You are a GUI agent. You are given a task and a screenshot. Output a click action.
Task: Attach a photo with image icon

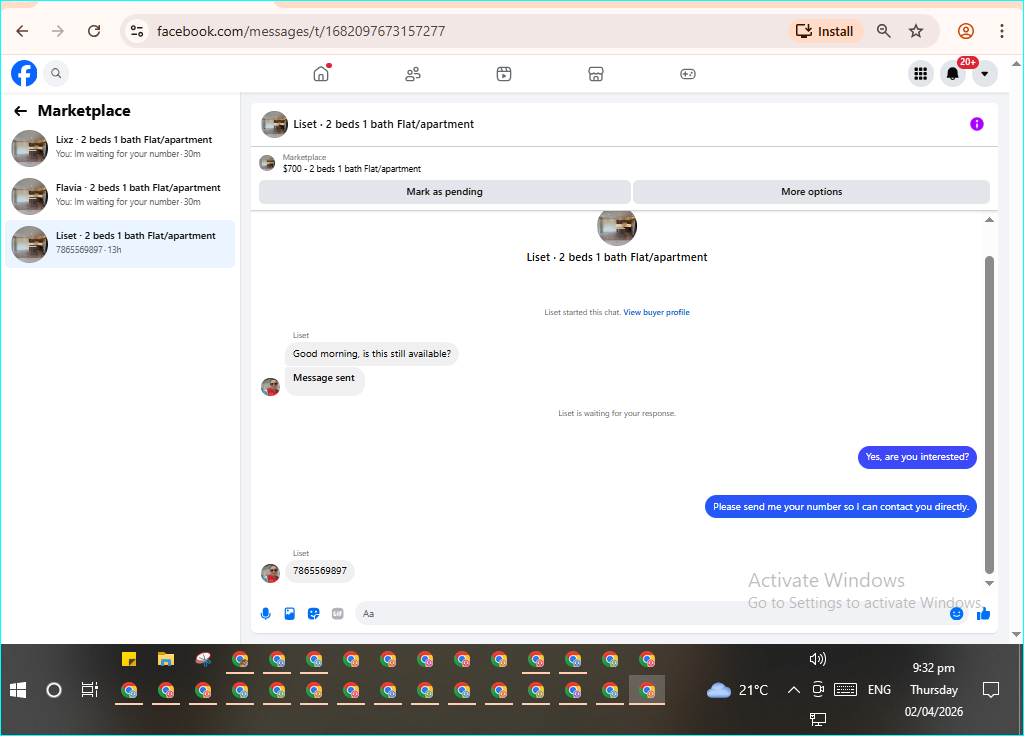[289, 613]
